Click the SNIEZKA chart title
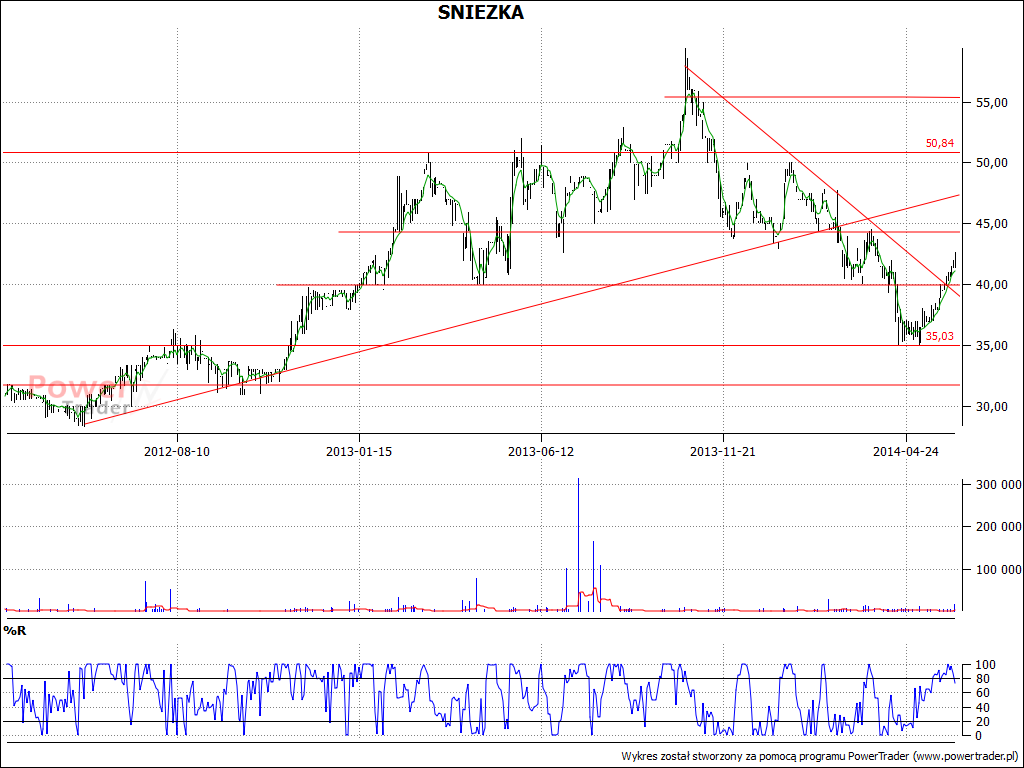This screenshot has width=1024, height=768. 480,12
